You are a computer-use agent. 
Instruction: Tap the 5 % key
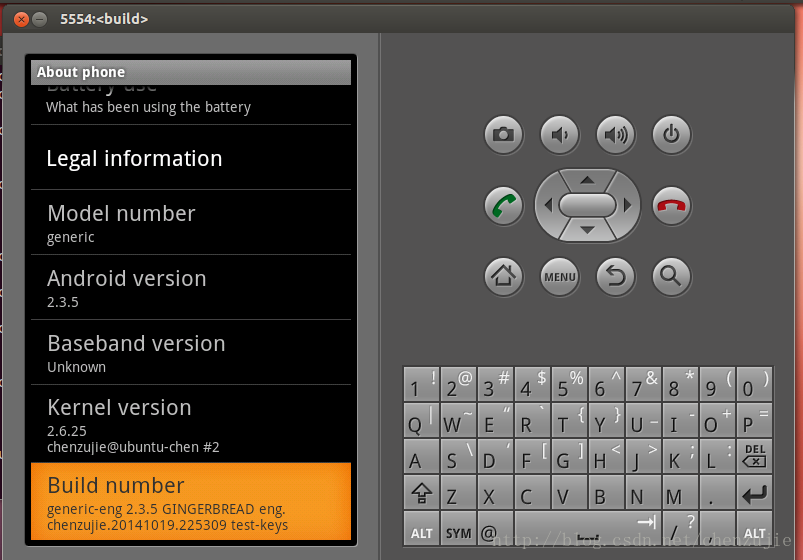(x=569, y=384)
